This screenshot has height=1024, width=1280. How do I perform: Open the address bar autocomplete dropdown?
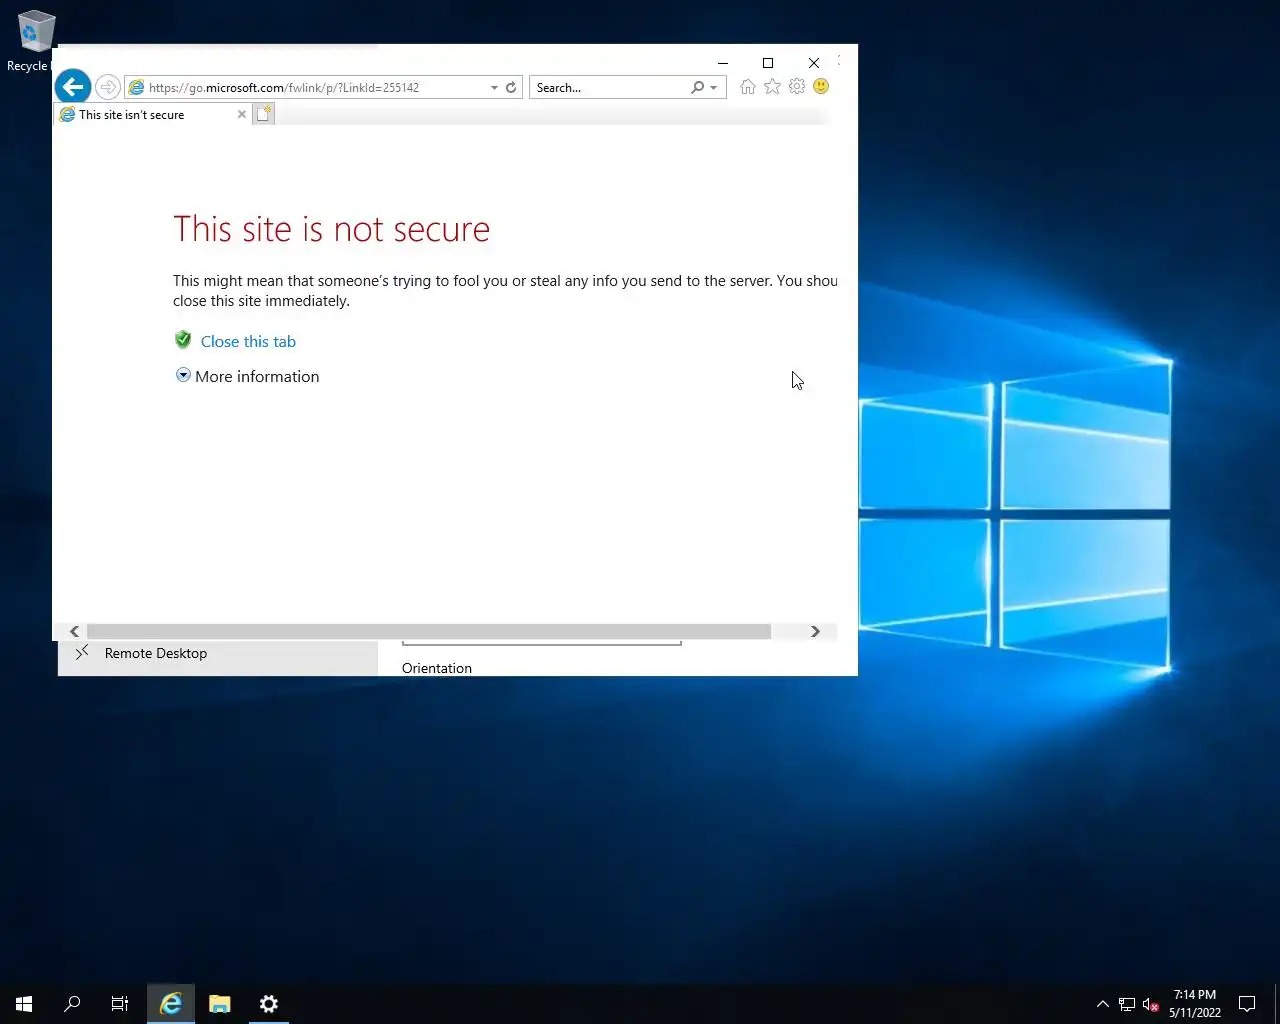(x=494, y=88)
